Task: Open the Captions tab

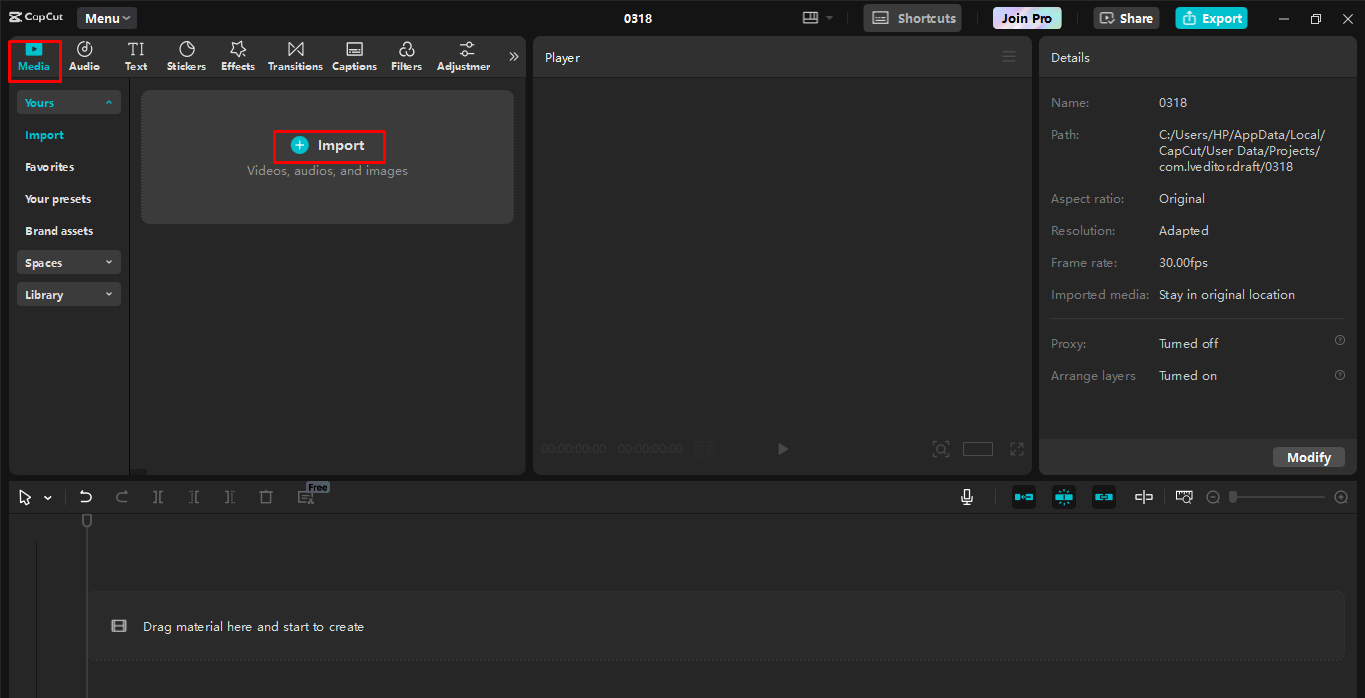Action: point(354,57)
